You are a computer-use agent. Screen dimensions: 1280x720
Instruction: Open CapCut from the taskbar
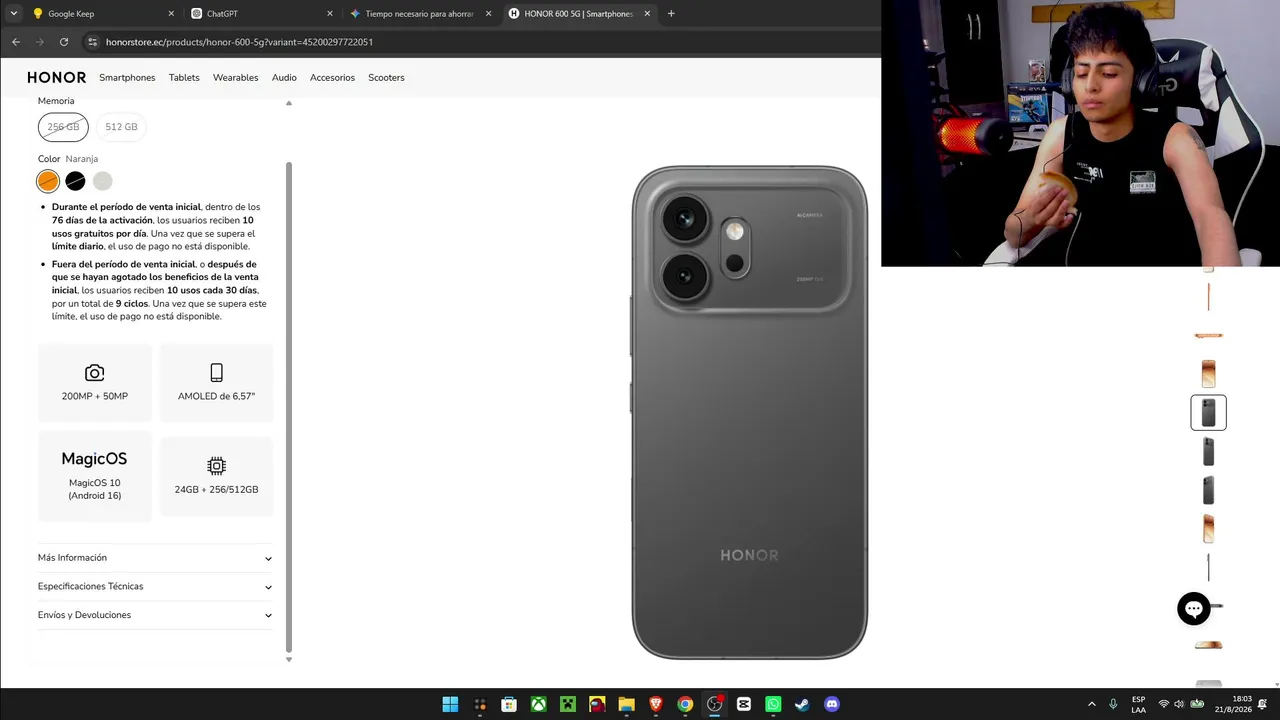pos(744,704)
